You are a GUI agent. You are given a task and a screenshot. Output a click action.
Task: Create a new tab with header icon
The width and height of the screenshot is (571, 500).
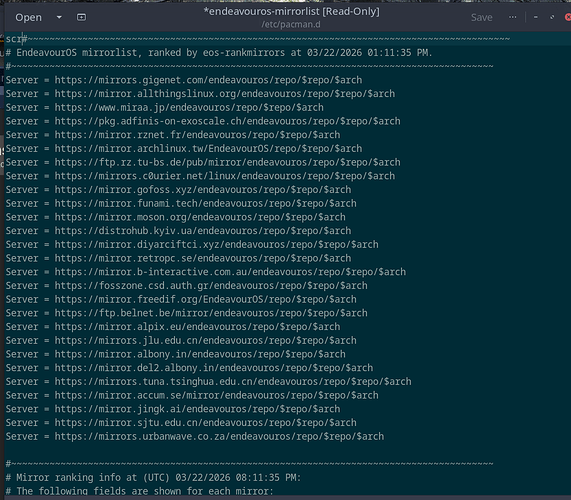click(x=82, y=17)
